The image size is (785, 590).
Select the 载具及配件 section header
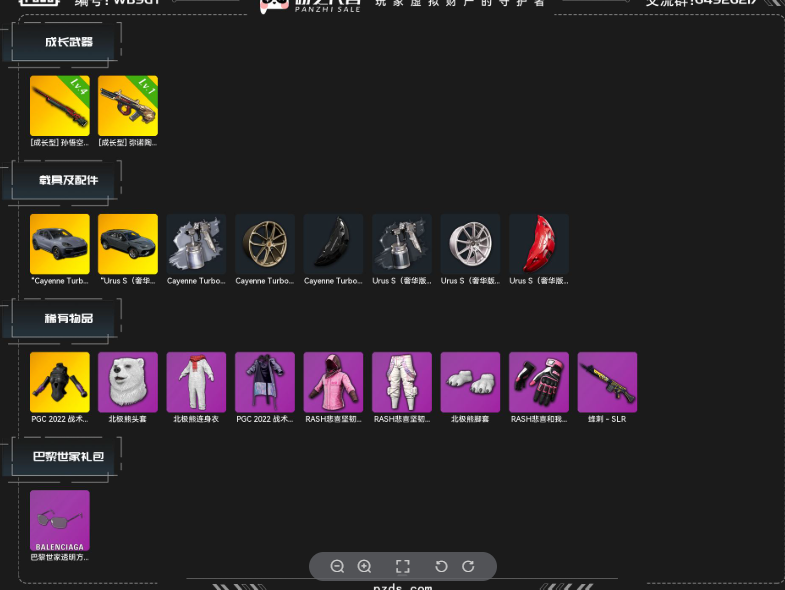[x=68, y=180]
